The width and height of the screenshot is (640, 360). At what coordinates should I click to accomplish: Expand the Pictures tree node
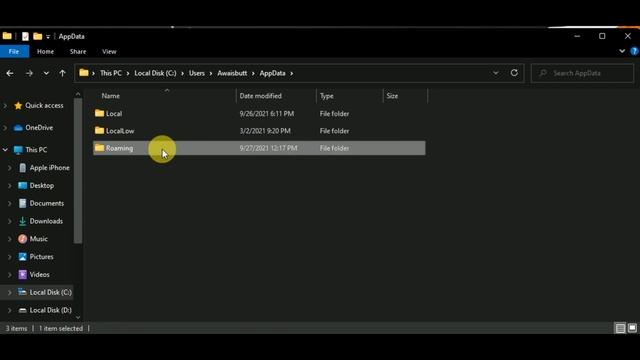click(10, 257)
